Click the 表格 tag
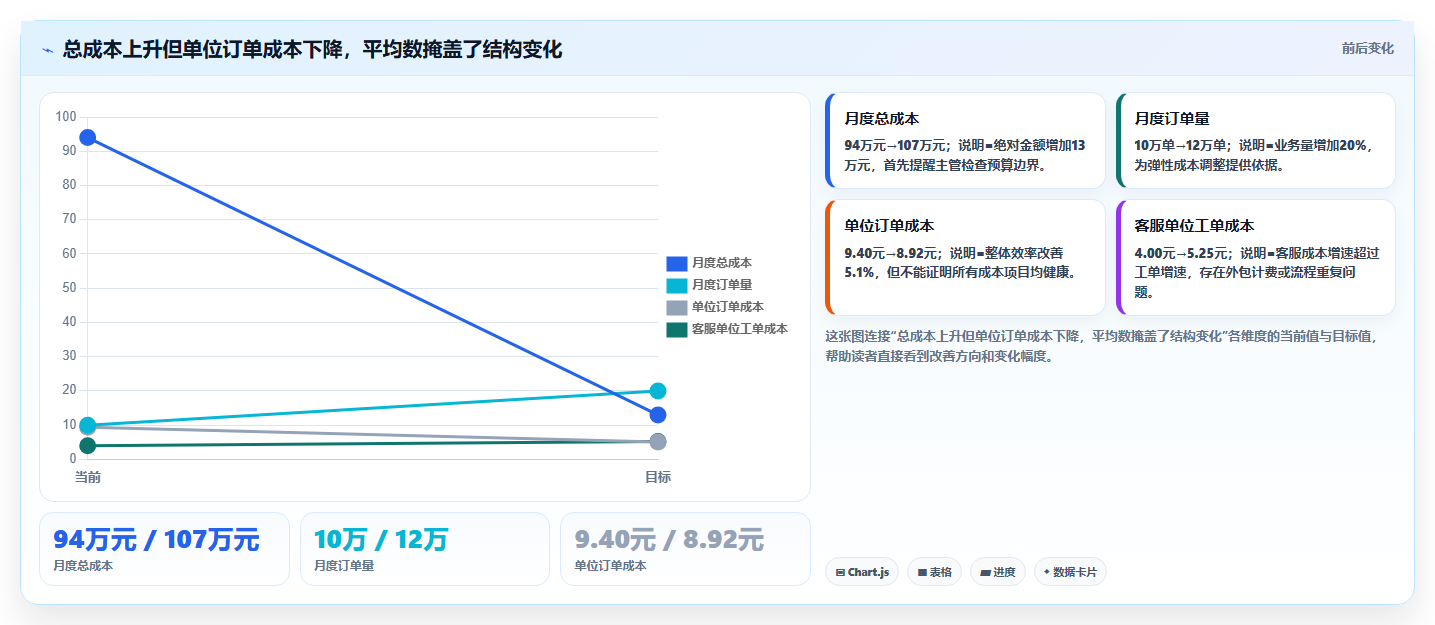Viewport: 1435px width, 625px height. [935, 572]
